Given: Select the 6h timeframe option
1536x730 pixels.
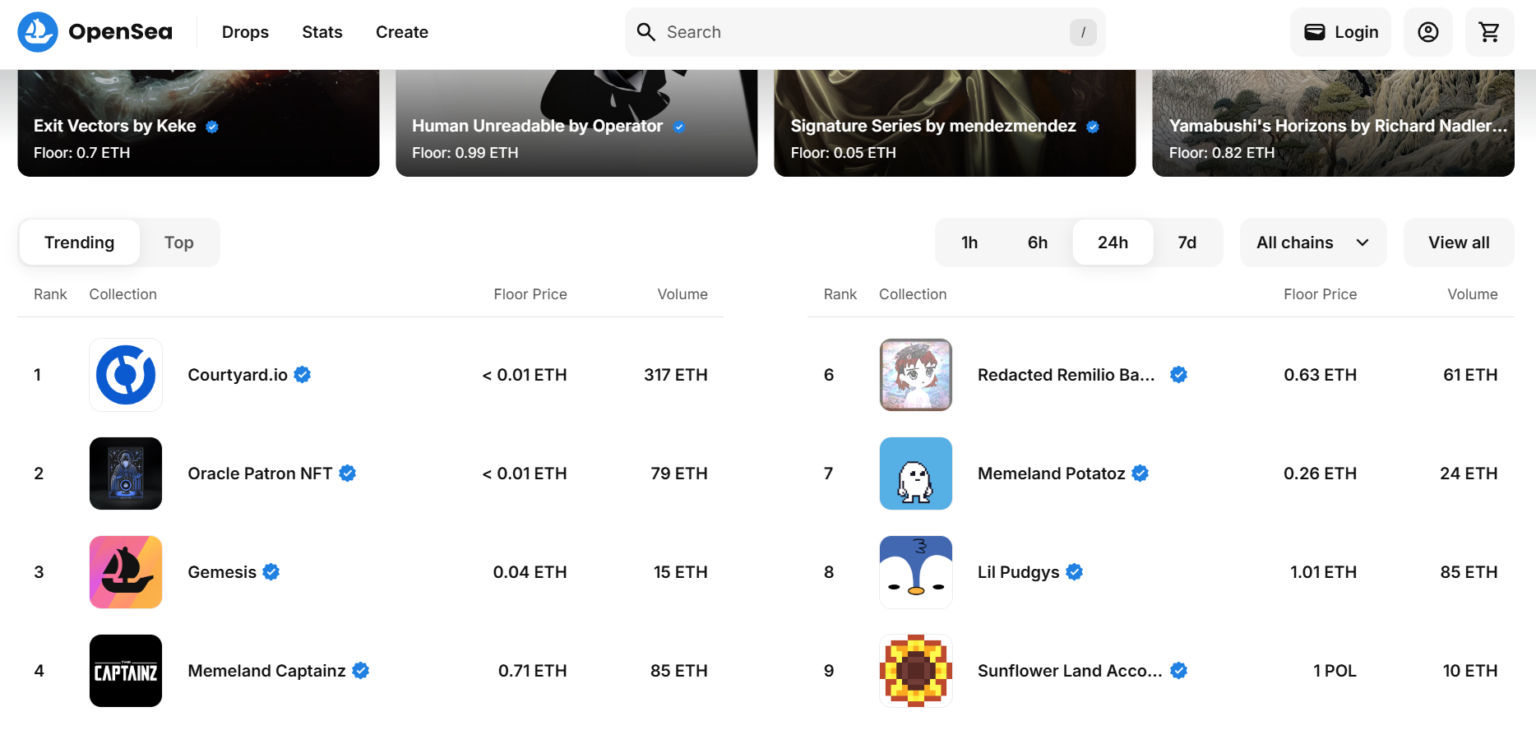Looking at the screenshot, I should click(1037, 242).
